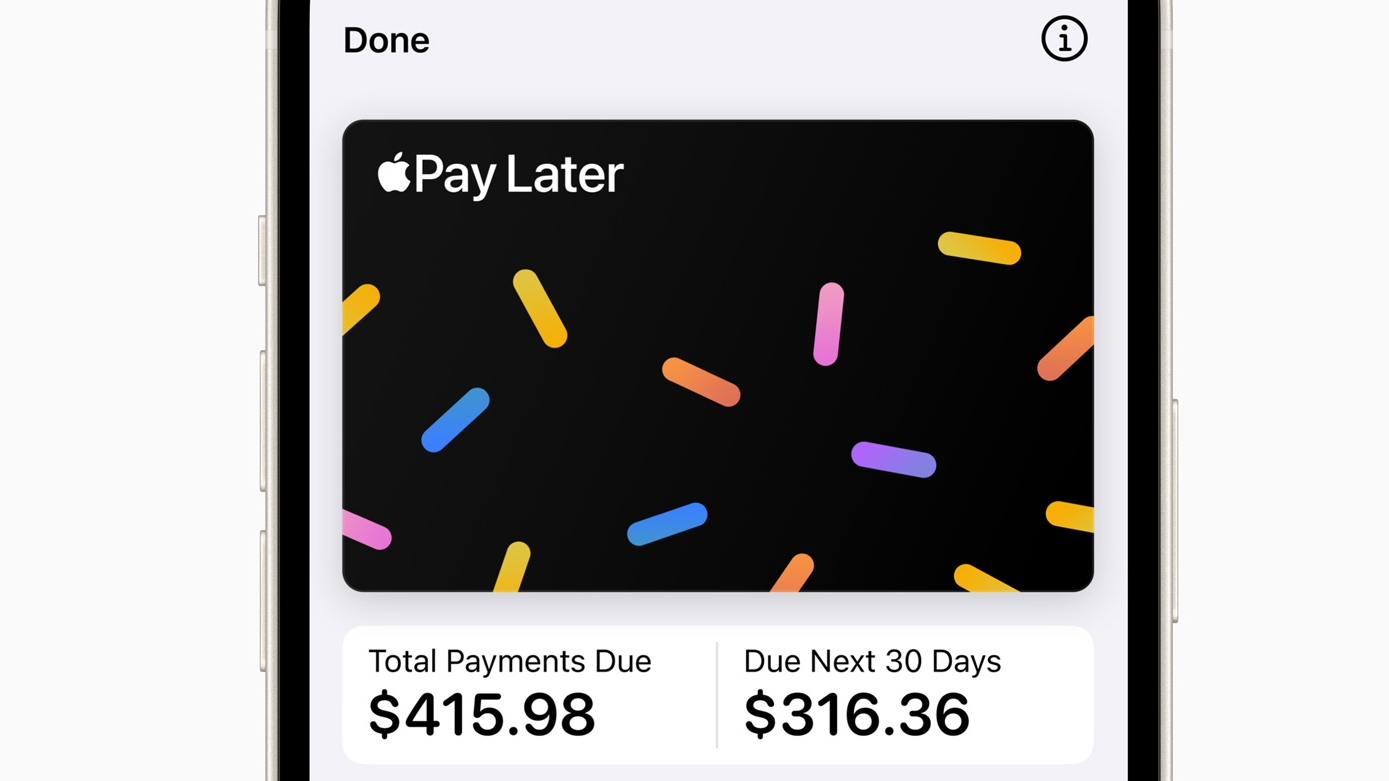Screen dimensions: 1389x781
Task: Select the Apple Pay Later card
Action: point(717,355)
